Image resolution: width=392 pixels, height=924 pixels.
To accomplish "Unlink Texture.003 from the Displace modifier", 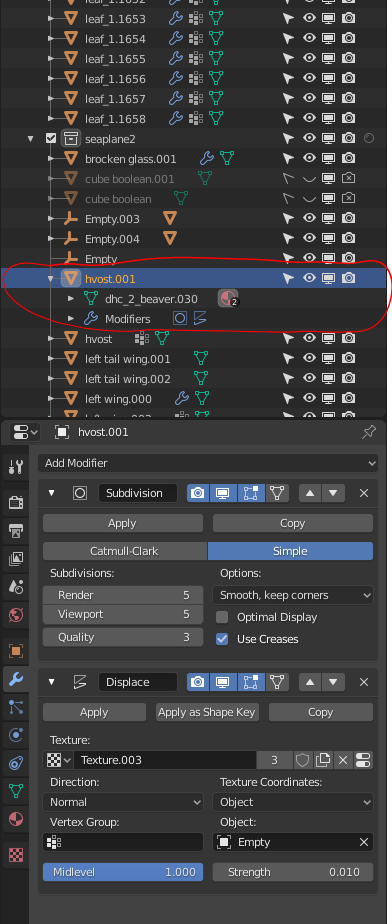I will tap(342, 760).
